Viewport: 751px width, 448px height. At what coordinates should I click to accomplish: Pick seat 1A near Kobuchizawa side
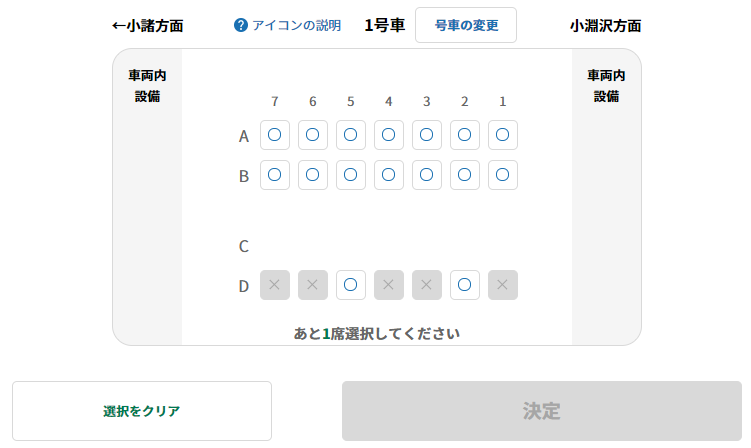[x=502, y=135]
